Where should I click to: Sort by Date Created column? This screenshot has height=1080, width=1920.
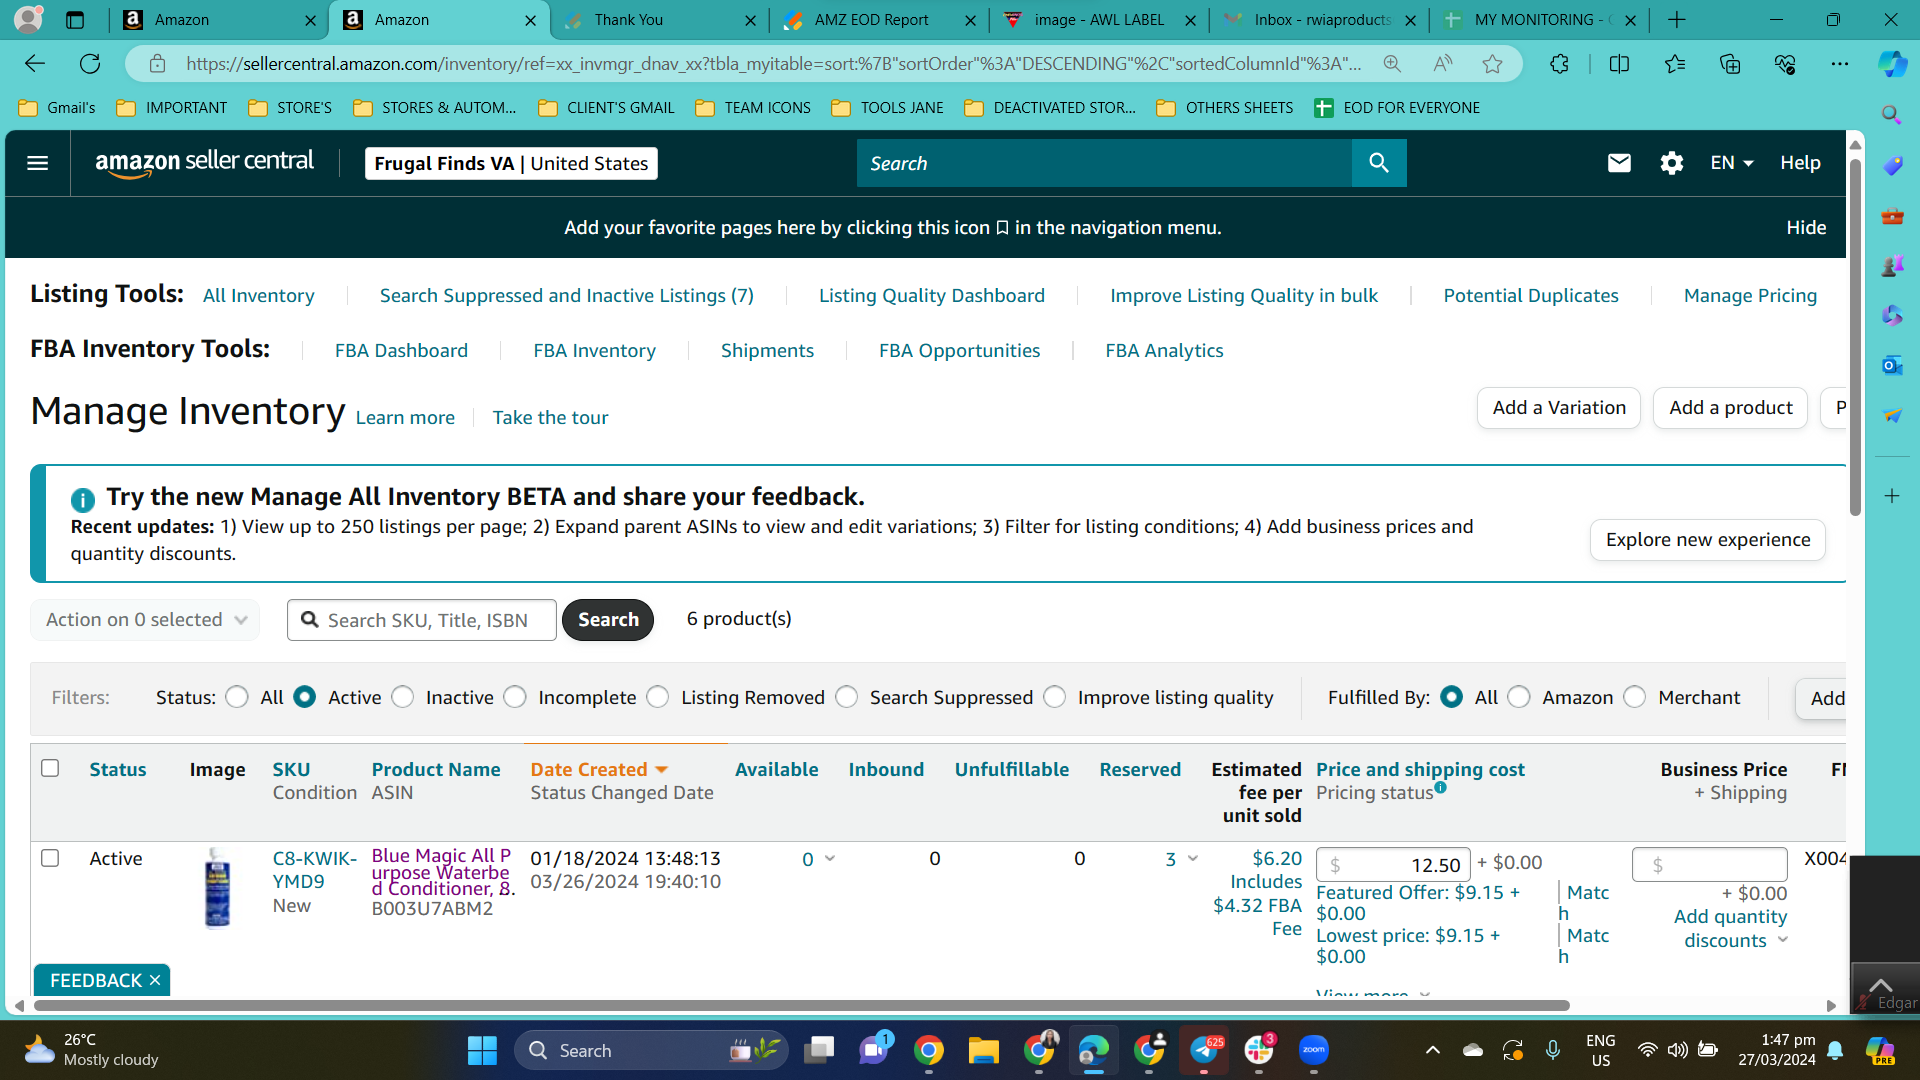point(599,769)
